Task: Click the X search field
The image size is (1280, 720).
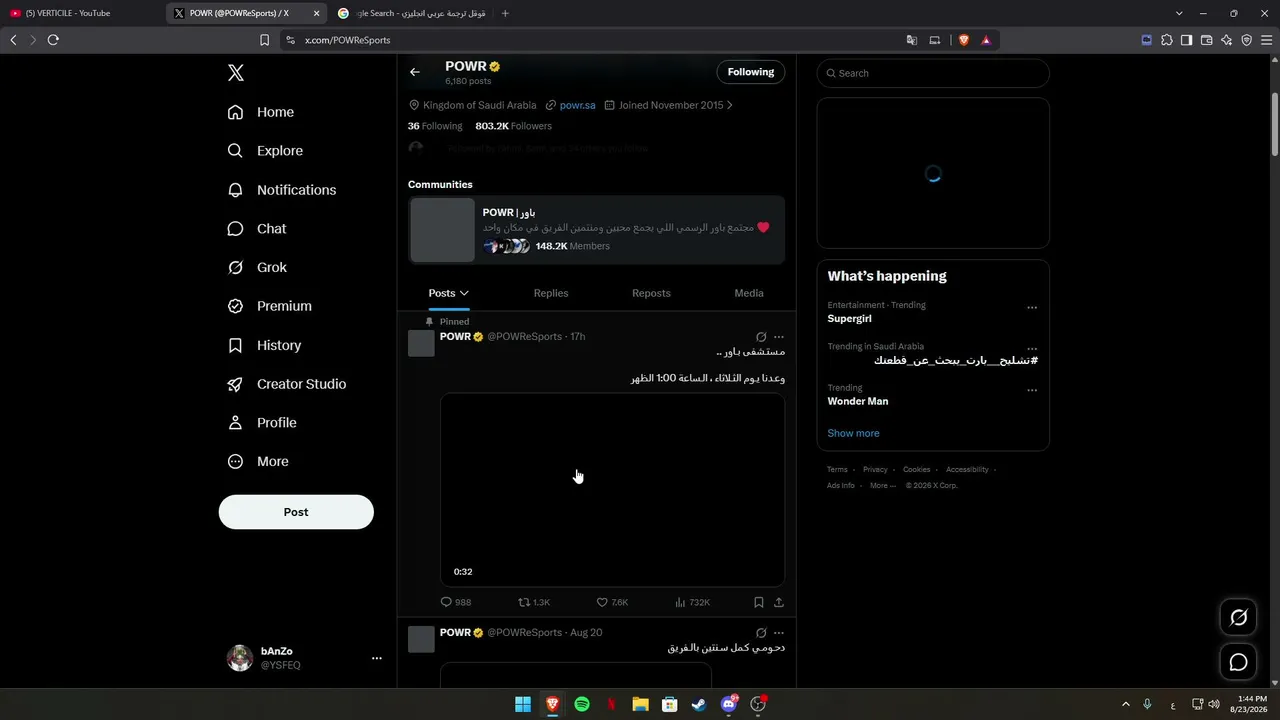Action: click(x=933, y=73)
